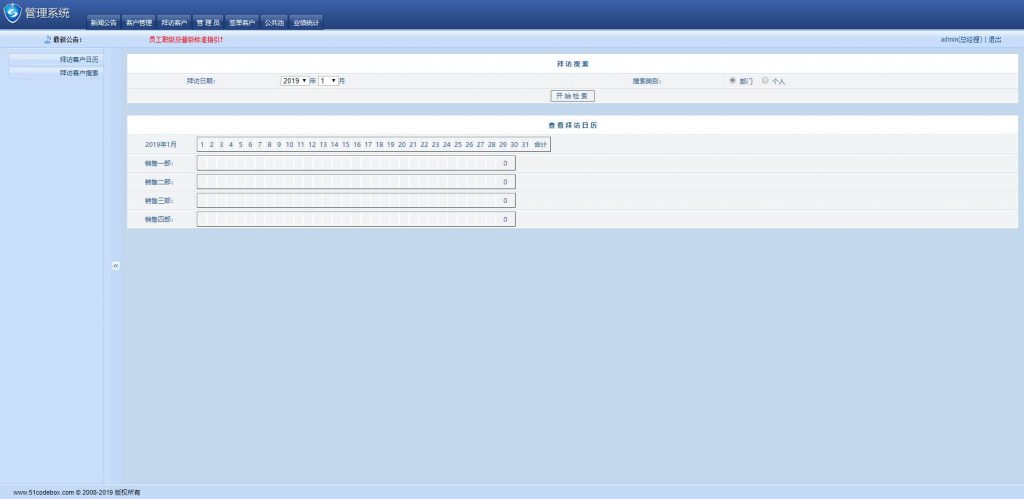The height and width of the screenshot is (499, 1024).
Task: Click the red announcement text link
Action: 186,40
